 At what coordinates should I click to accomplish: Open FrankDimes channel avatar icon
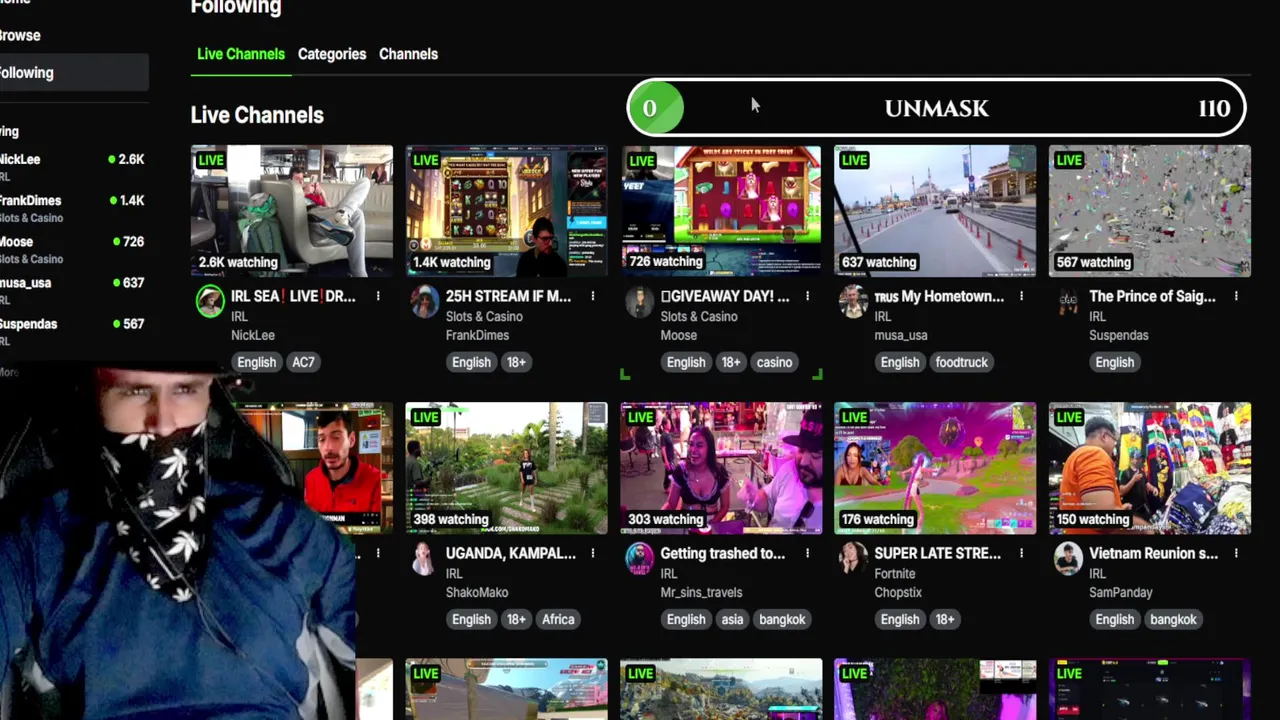pos(425,301)
